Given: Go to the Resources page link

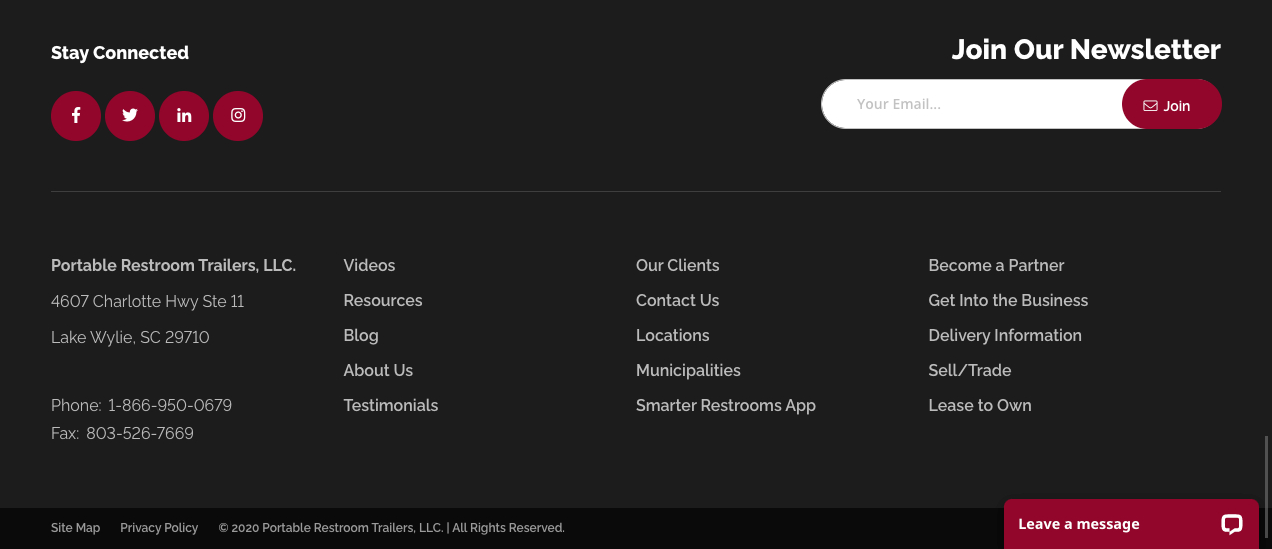Looking at the screenshot, I should 383,300.
